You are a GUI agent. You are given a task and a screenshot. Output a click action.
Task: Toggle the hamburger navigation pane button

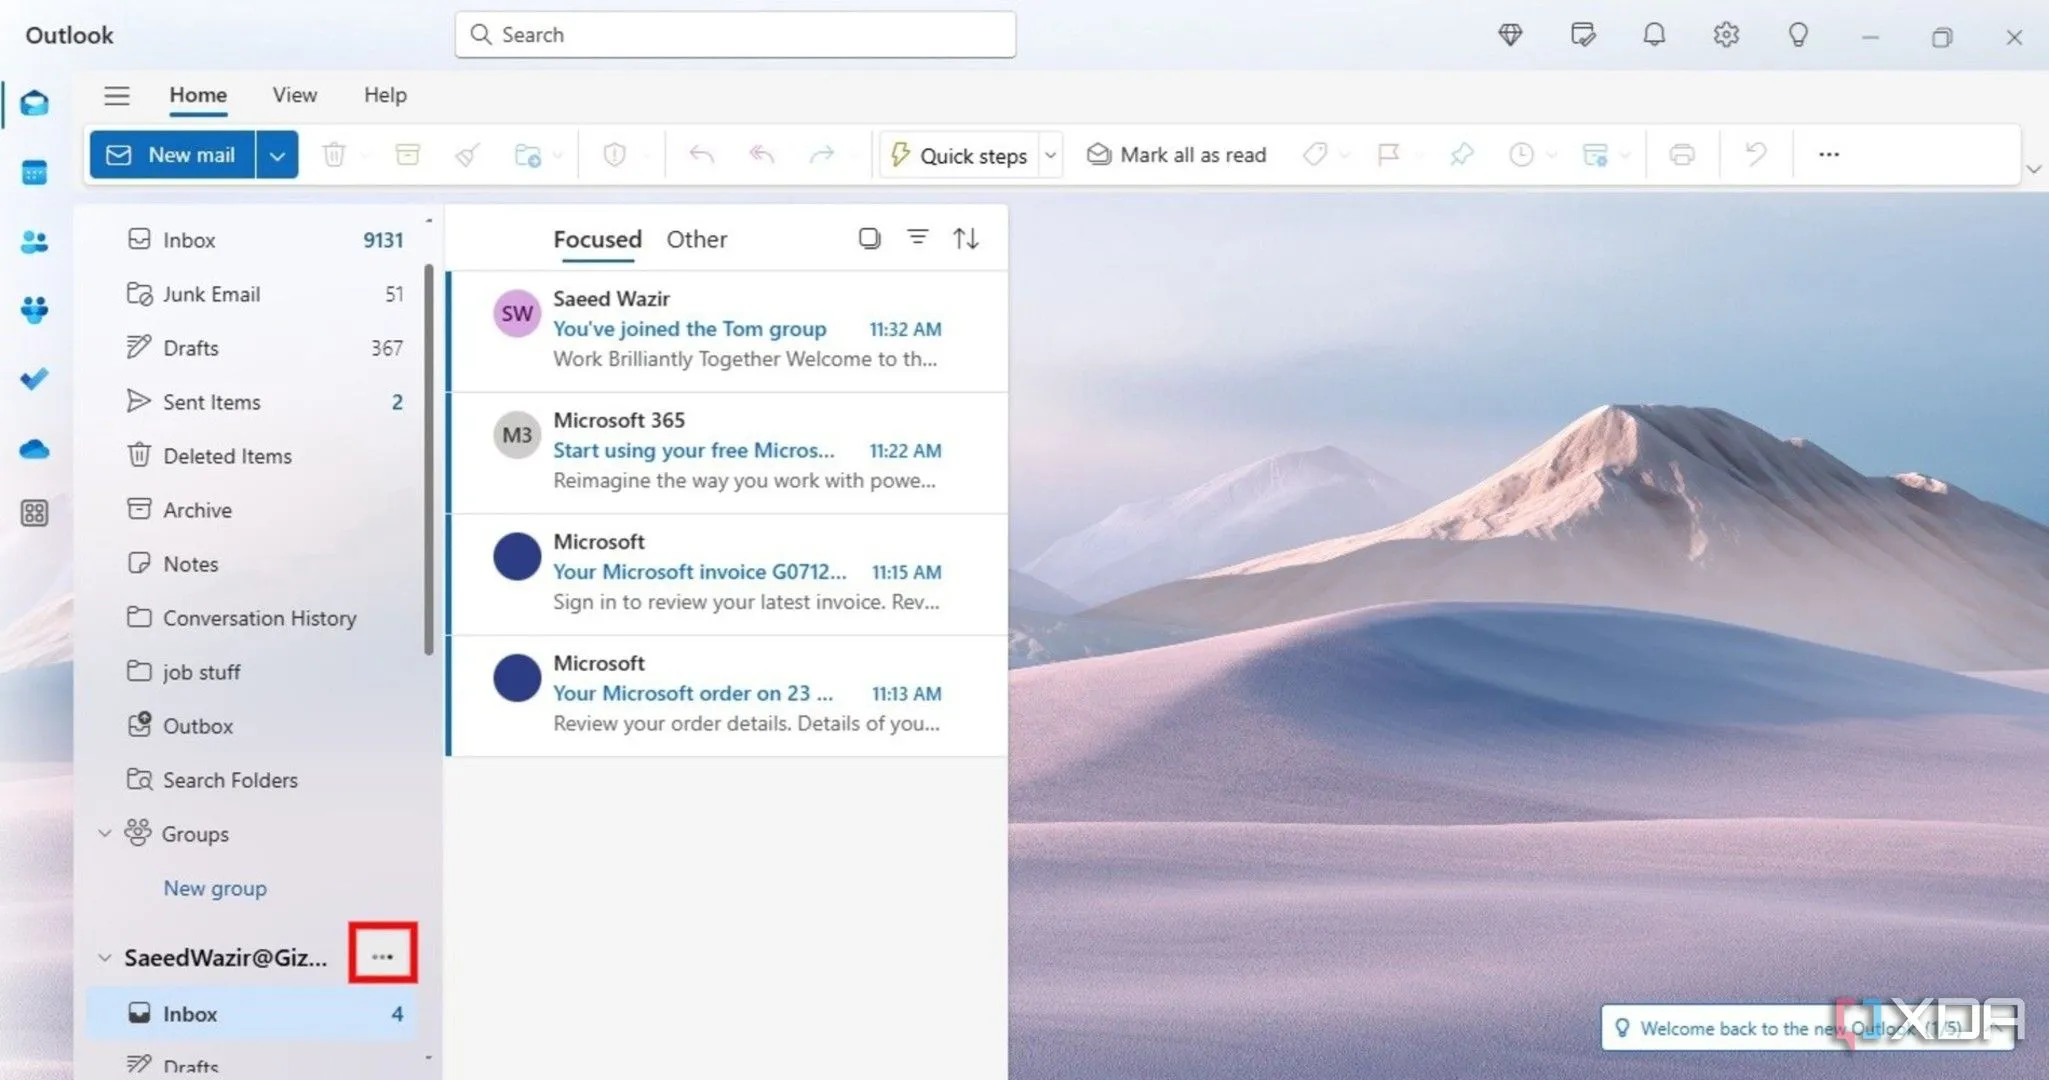(117, 95)
